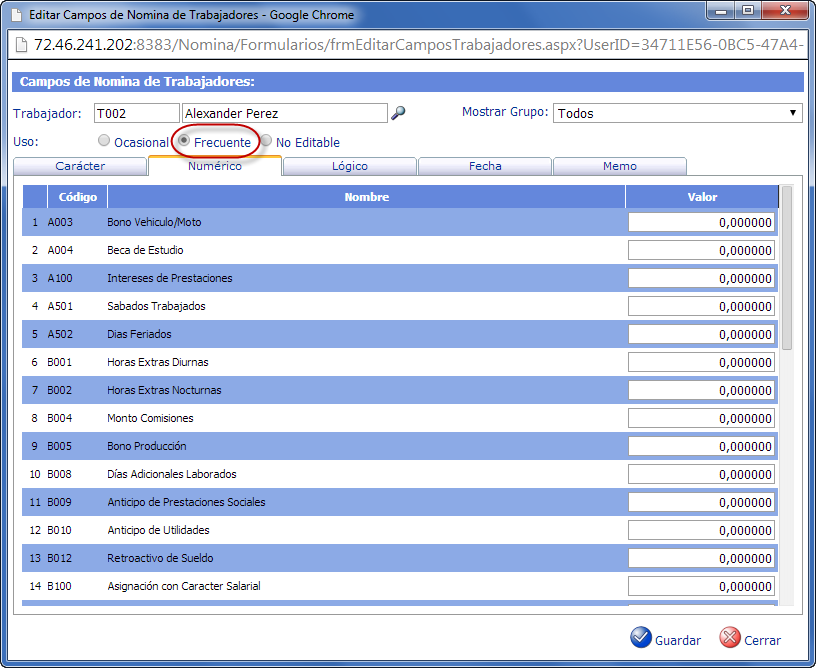Click the Valor field for Sabados Trabajados

coord(701,306)
